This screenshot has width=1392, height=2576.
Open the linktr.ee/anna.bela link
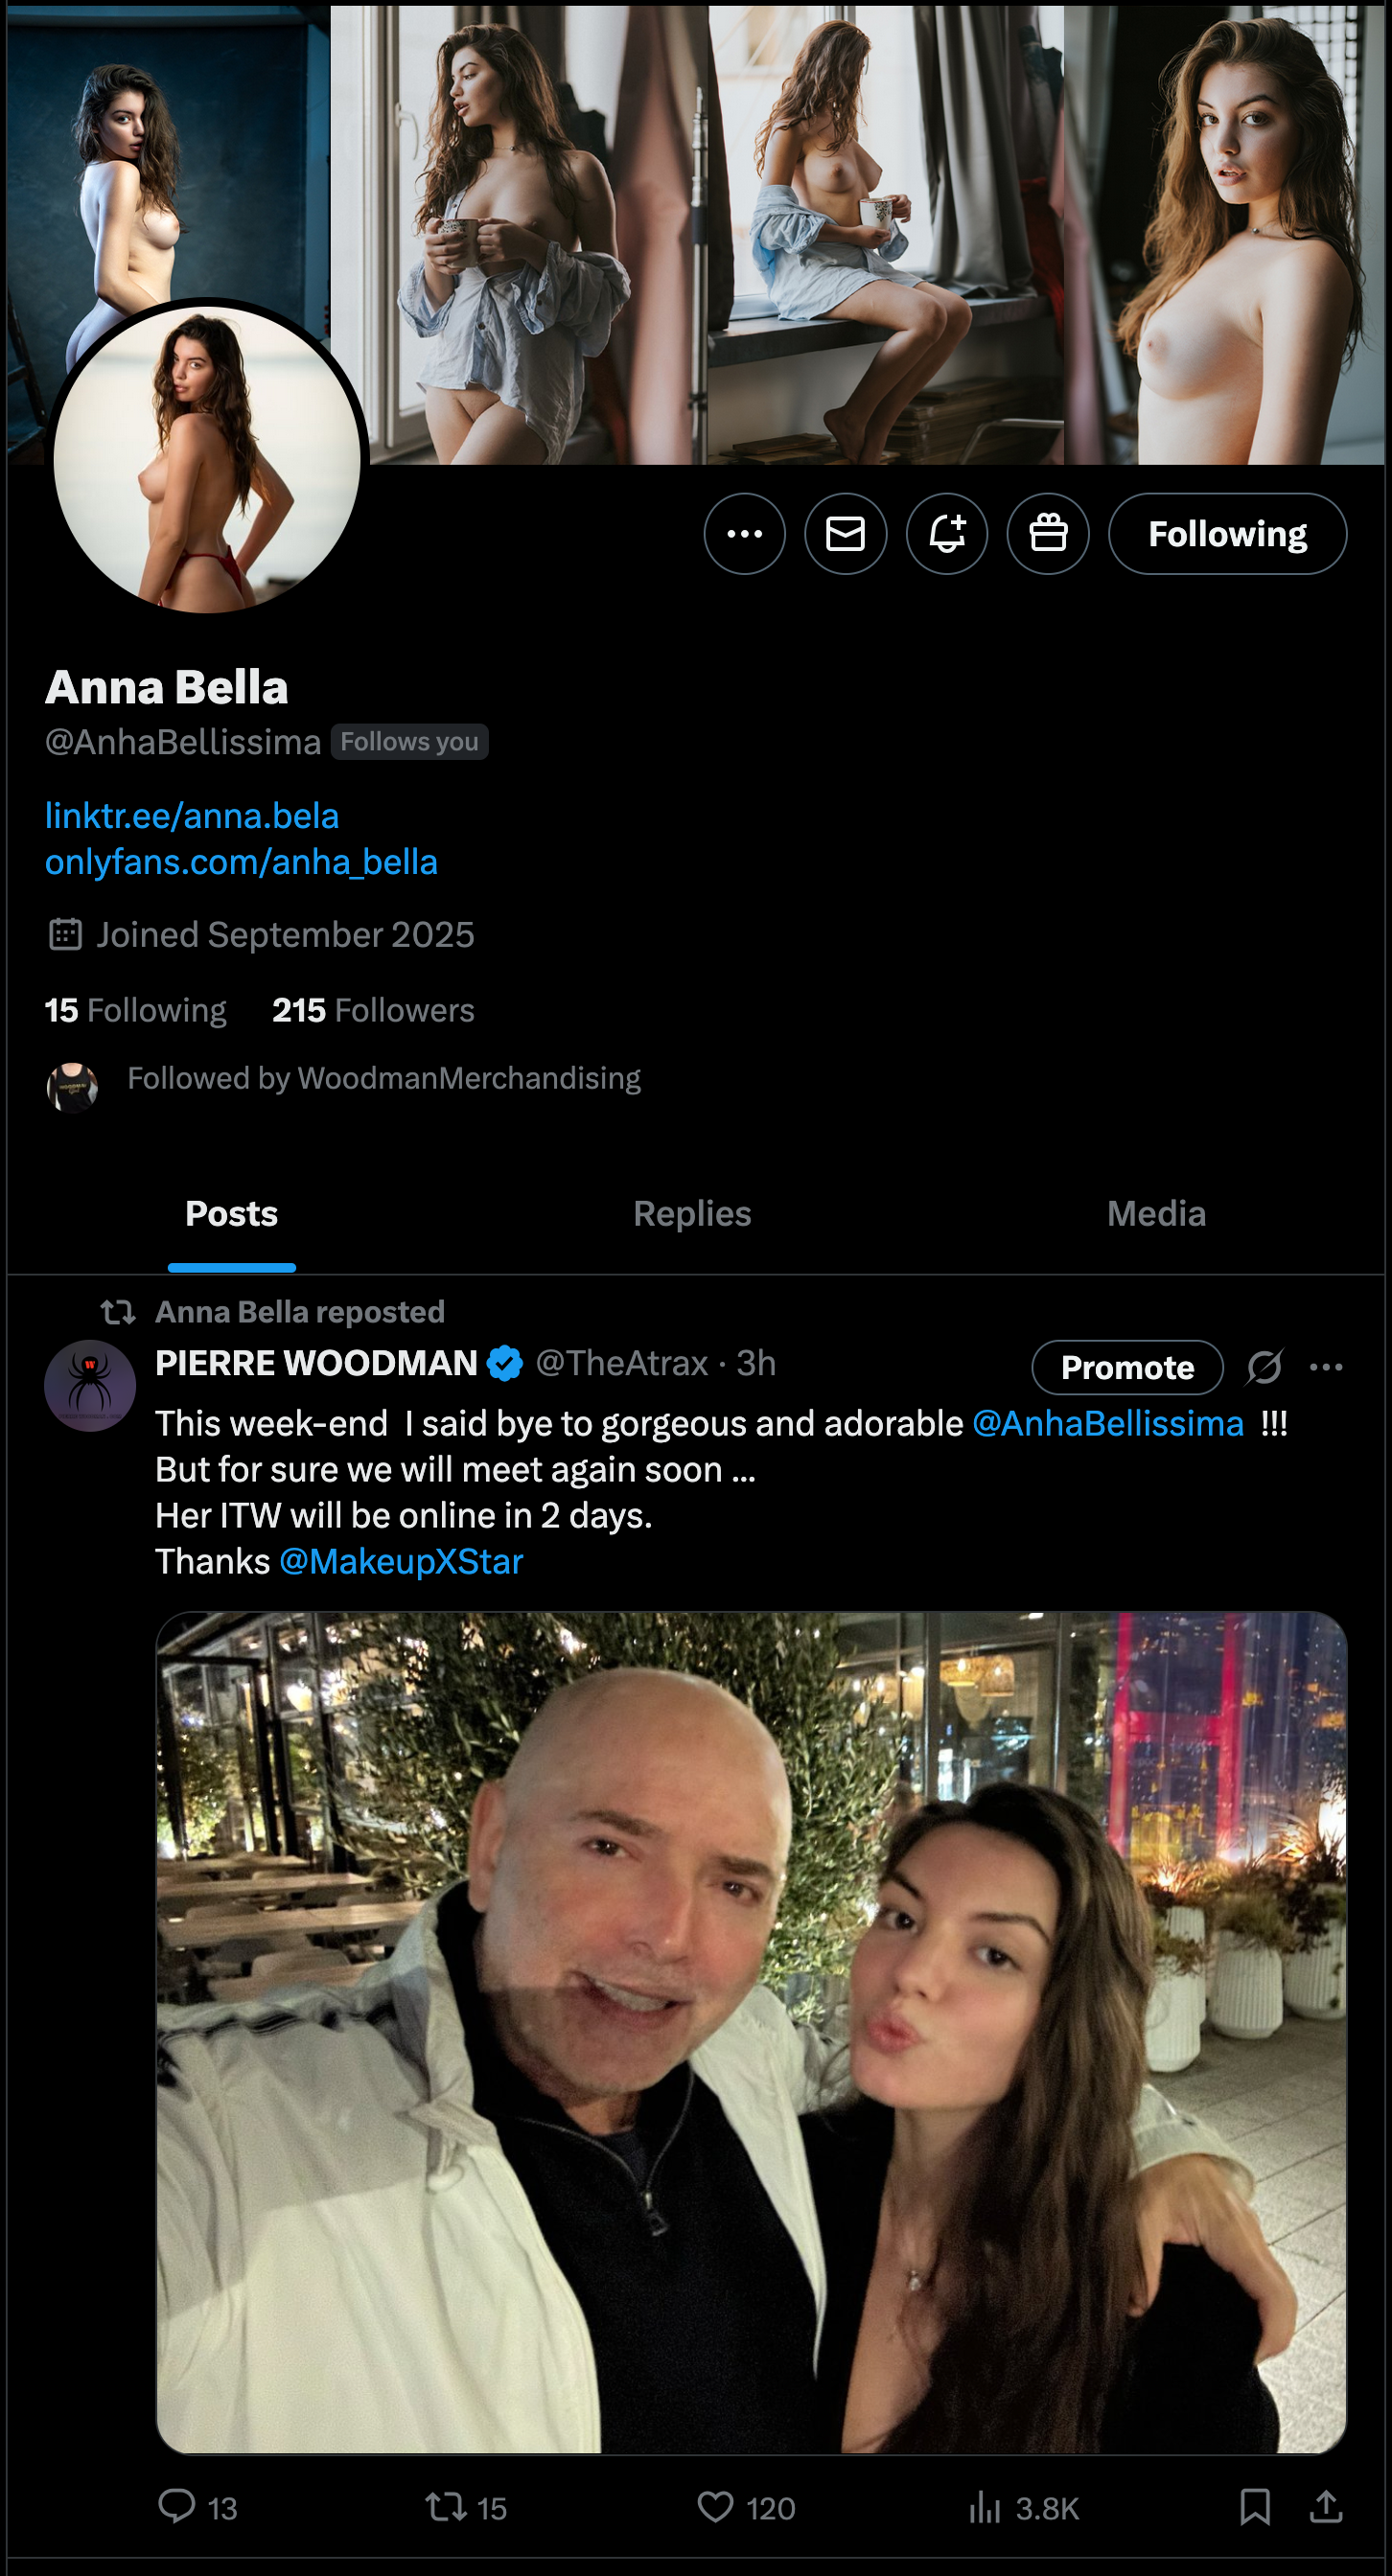pyautogui.click(x=192, y=816)
